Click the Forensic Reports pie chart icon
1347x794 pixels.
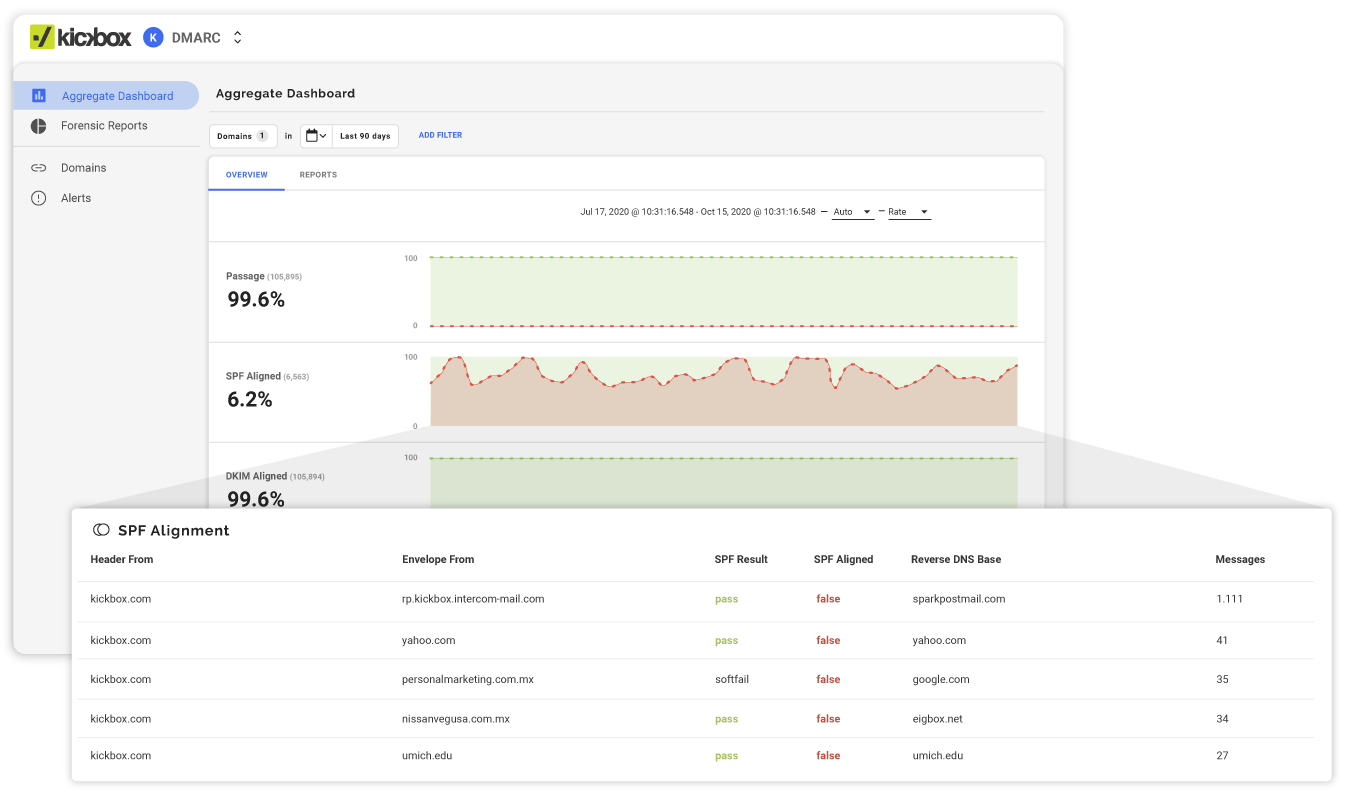click(x=38, y=126)
